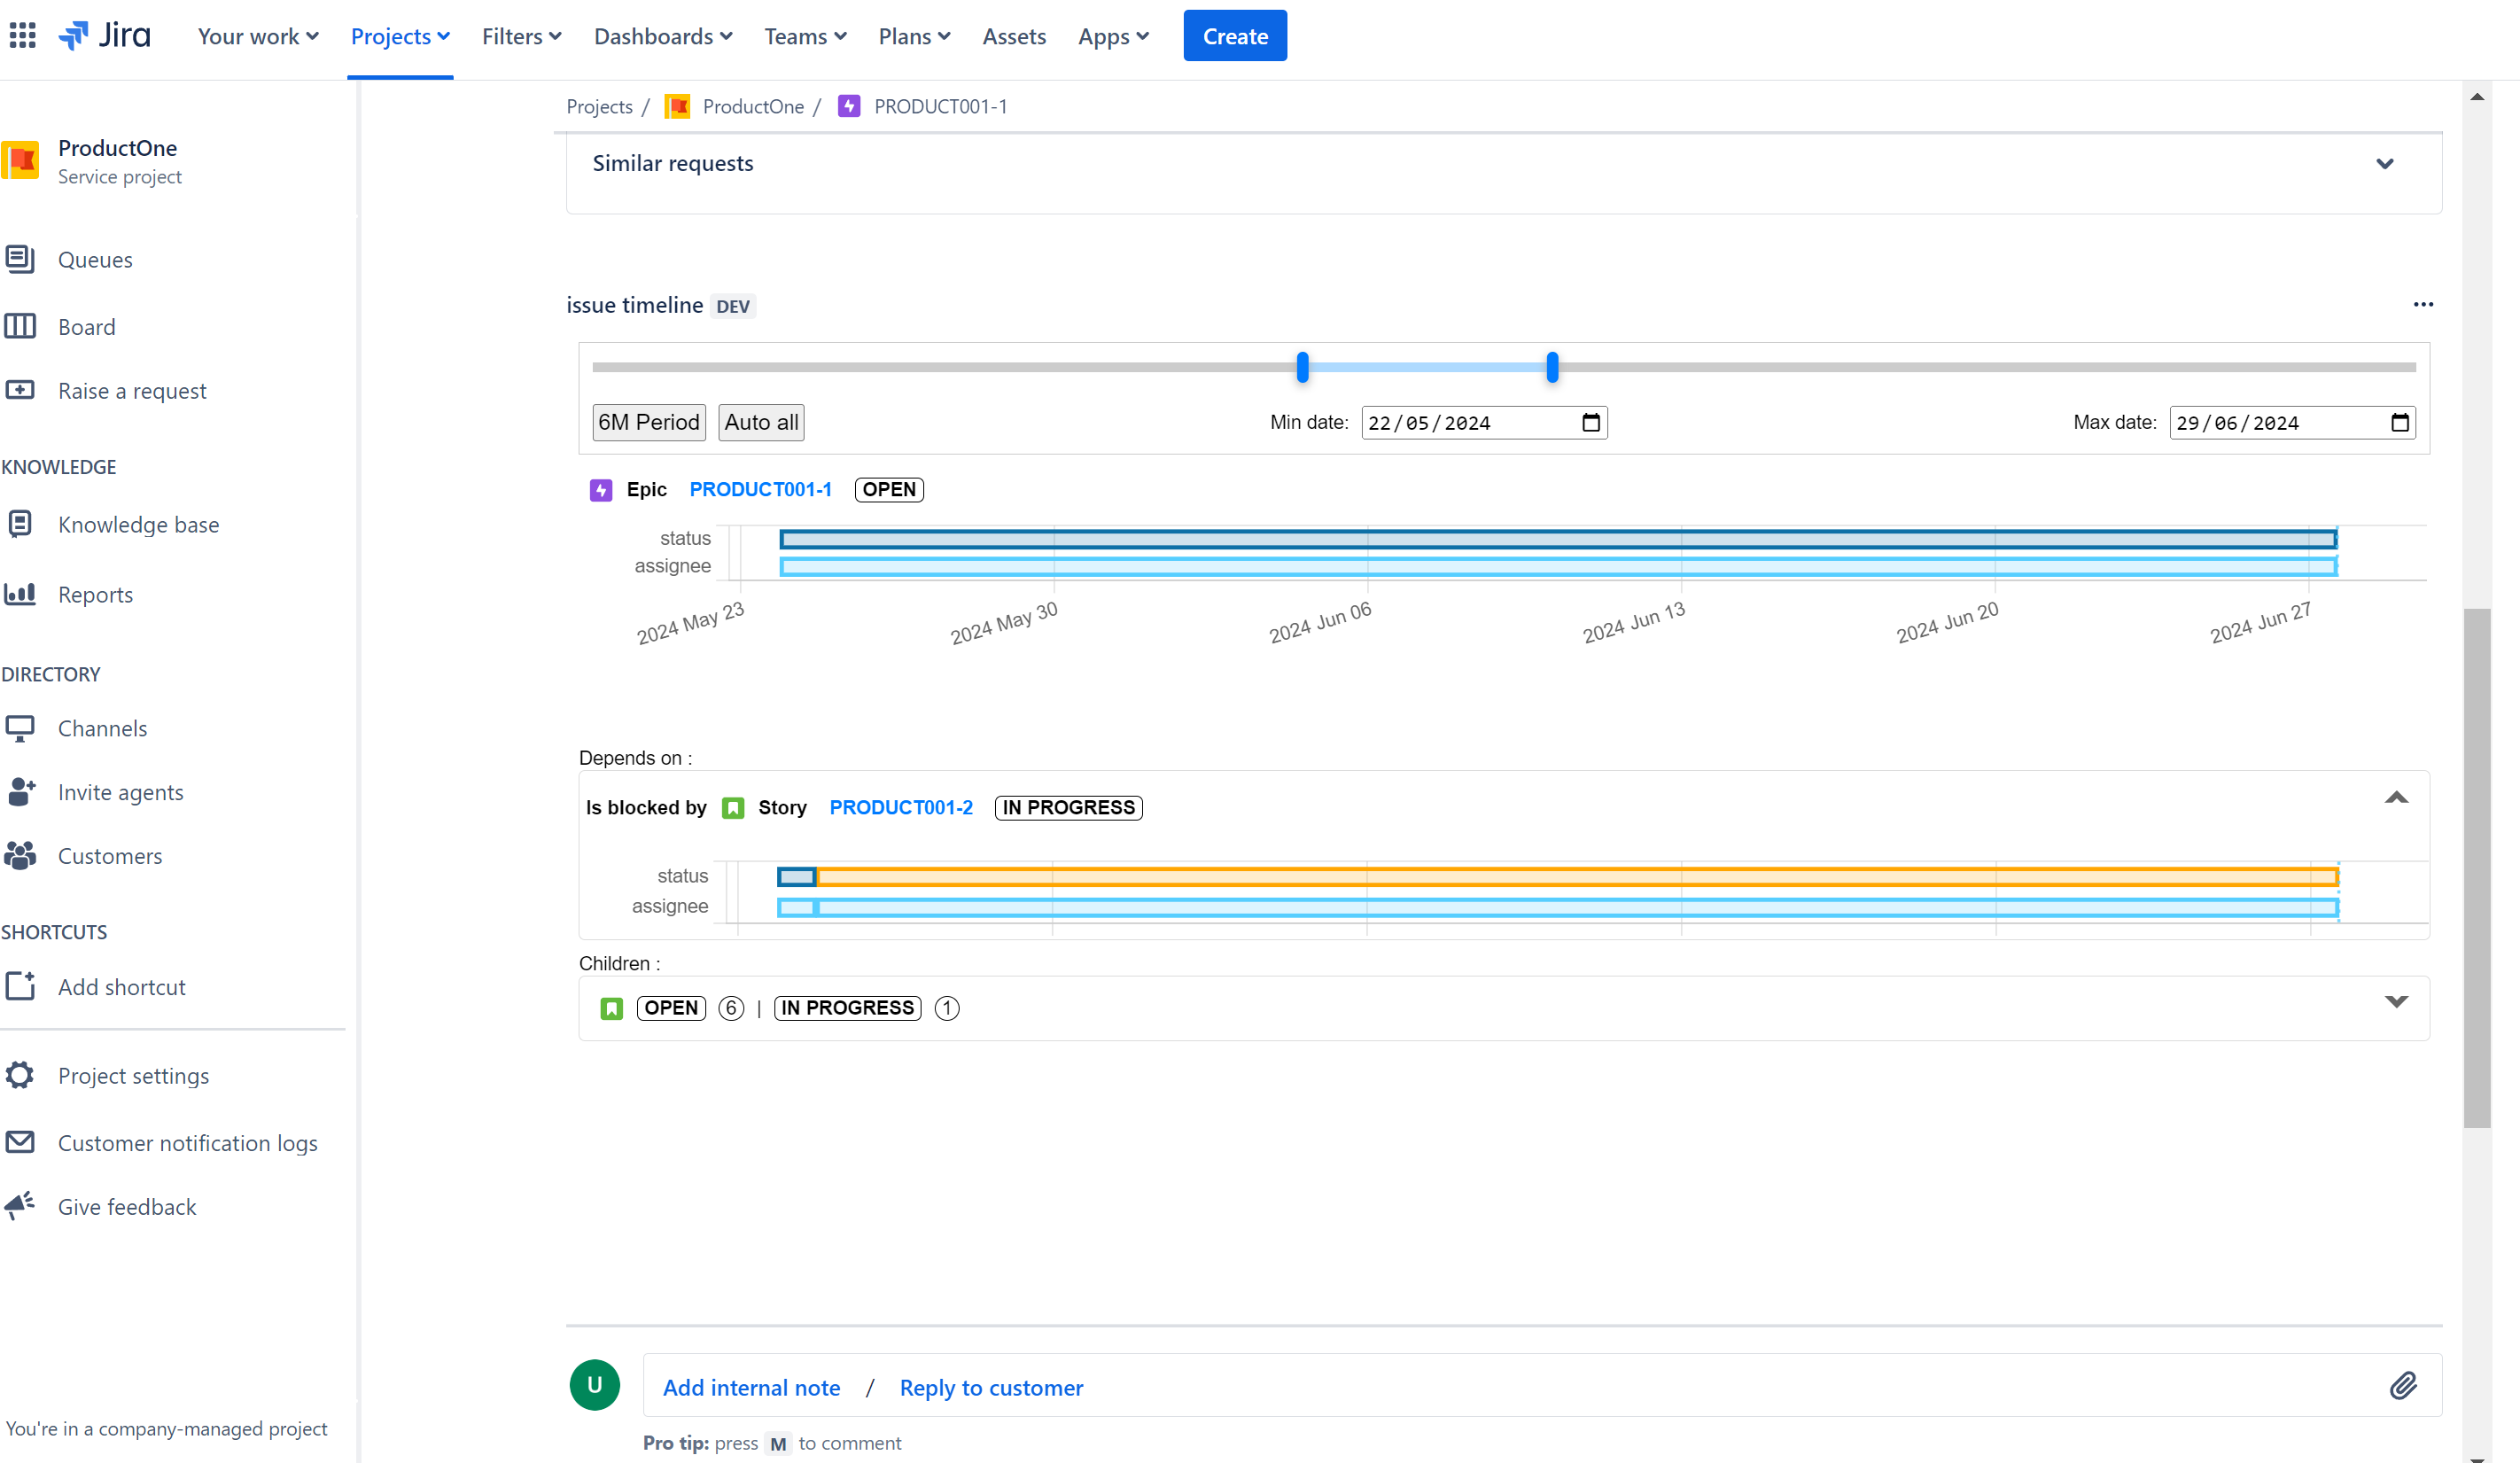
Task: Click the attachment paperclip icon
Action: 2403,1385
